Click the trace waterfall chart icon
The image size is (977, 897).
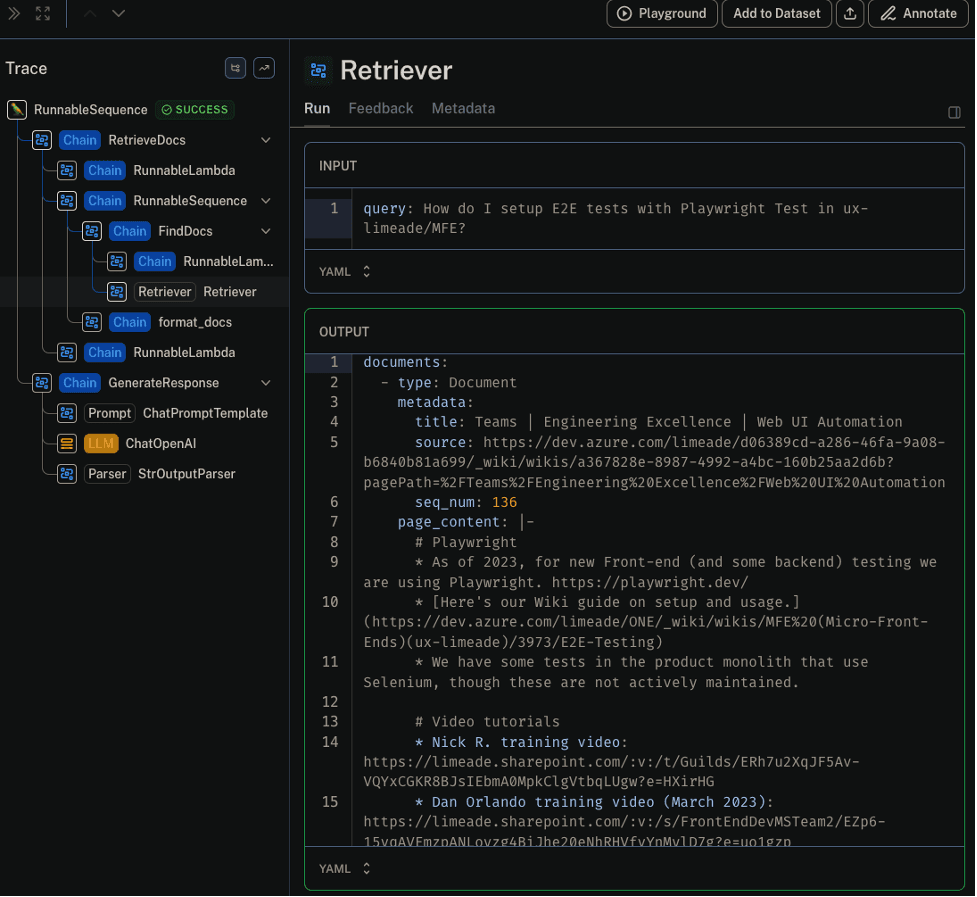point(264,68)
